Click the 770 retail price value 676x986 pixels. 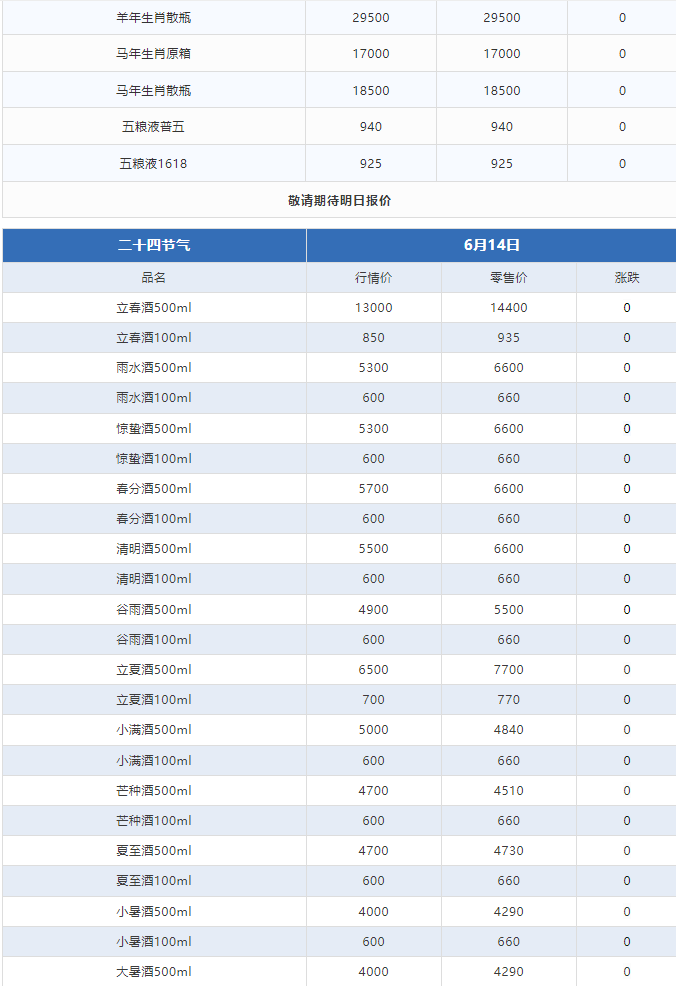pos(509,699)
